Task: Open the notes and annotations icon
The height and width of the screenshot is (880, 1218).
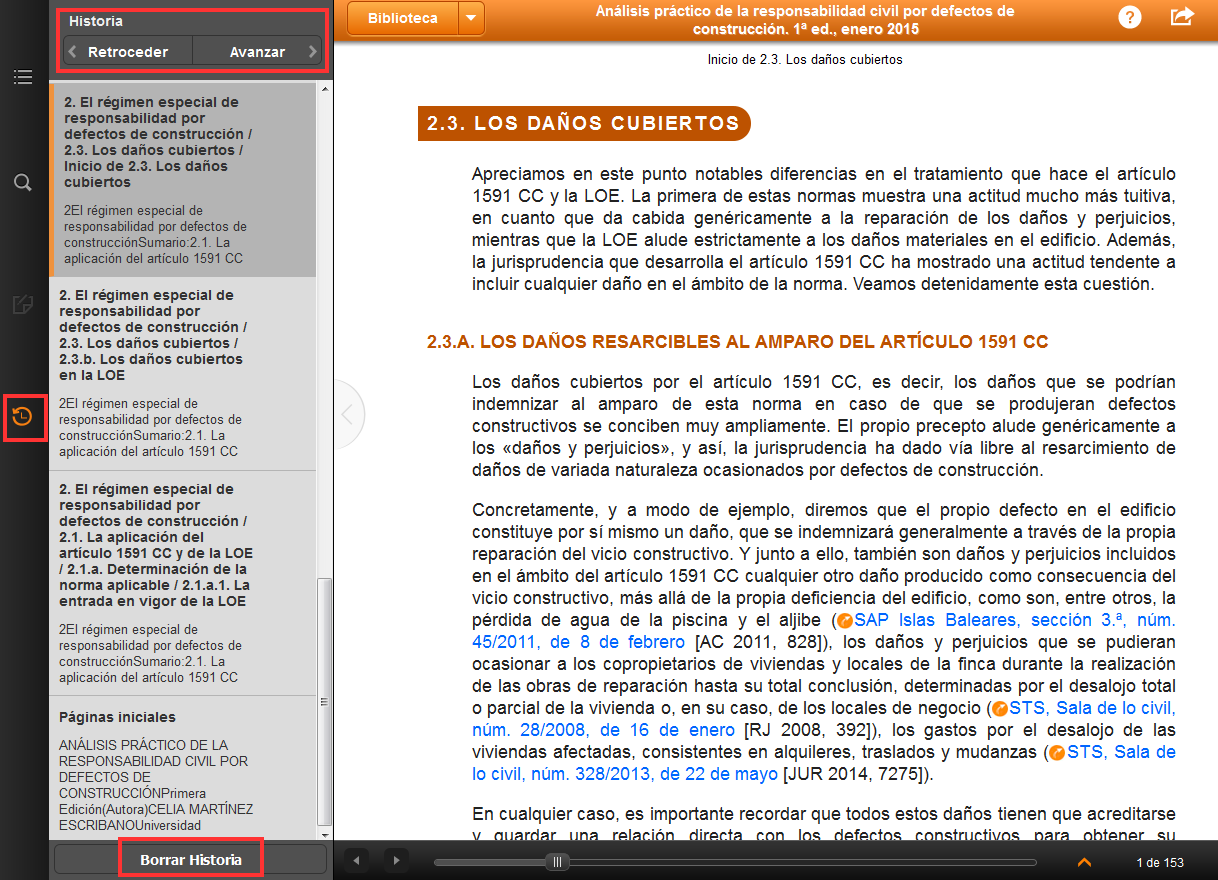Action: tap(23, 305)
